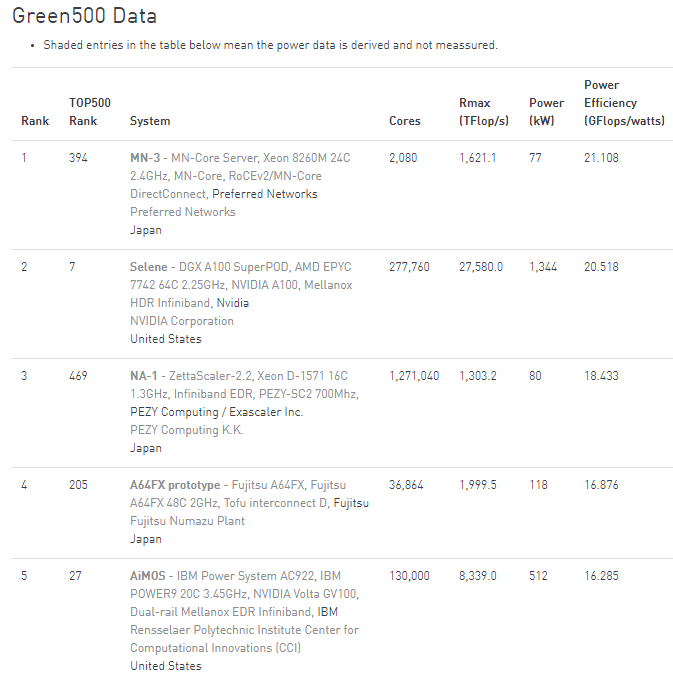Click the PEZY Computing / Exascaler Inc. link
The height and width of the screenshot is (677, 673).
pos(216,412)
